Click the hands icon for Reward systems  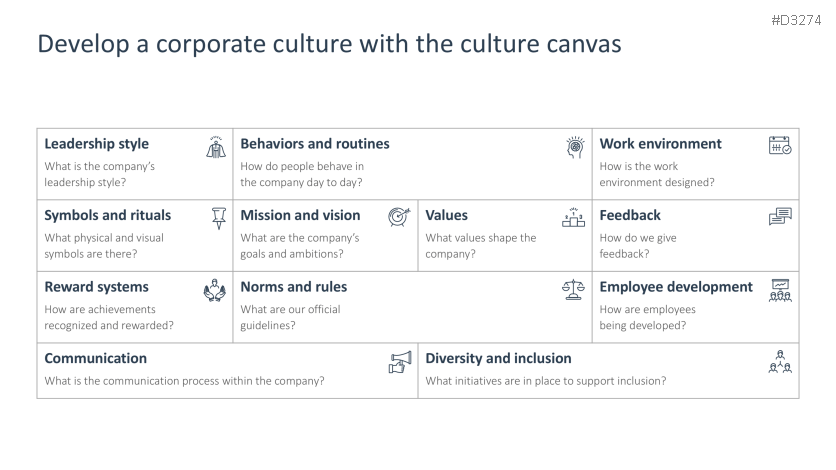pos(215,290)
